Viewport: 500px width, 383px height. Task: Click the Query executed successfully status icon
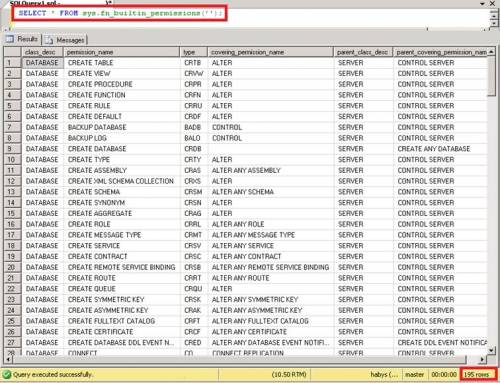[x=7, y=375]
